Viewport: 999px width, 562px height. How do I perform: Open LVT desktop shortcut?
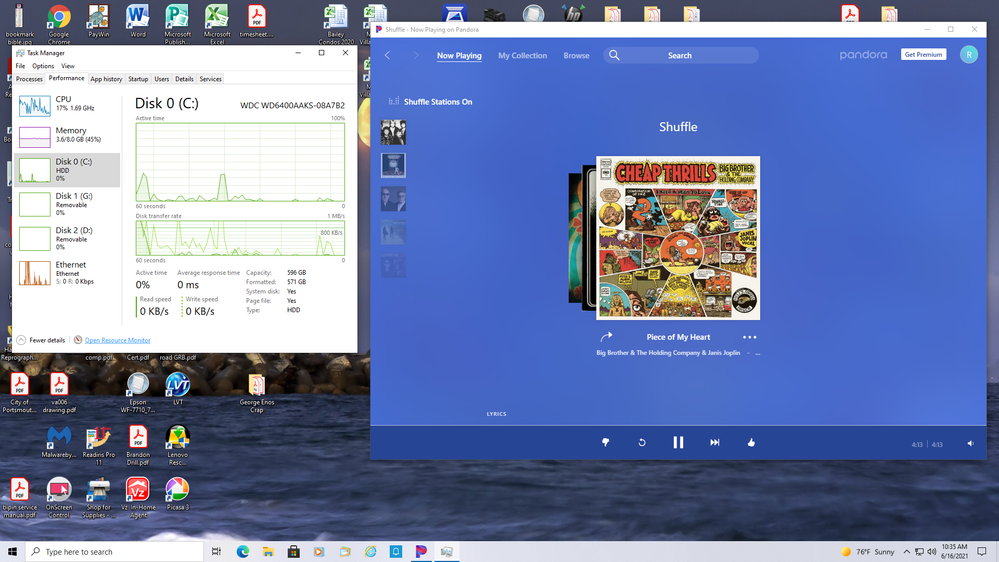coord(177,389)
